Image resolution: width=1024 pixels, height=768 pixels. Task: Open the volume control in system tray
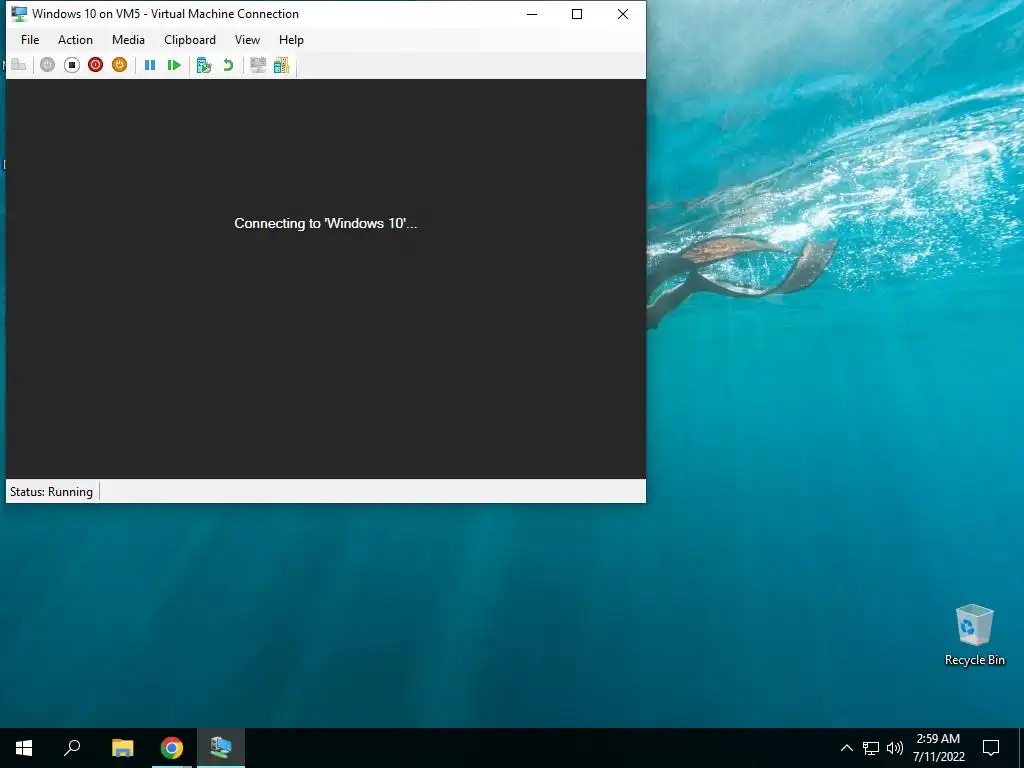click(895, 748)
